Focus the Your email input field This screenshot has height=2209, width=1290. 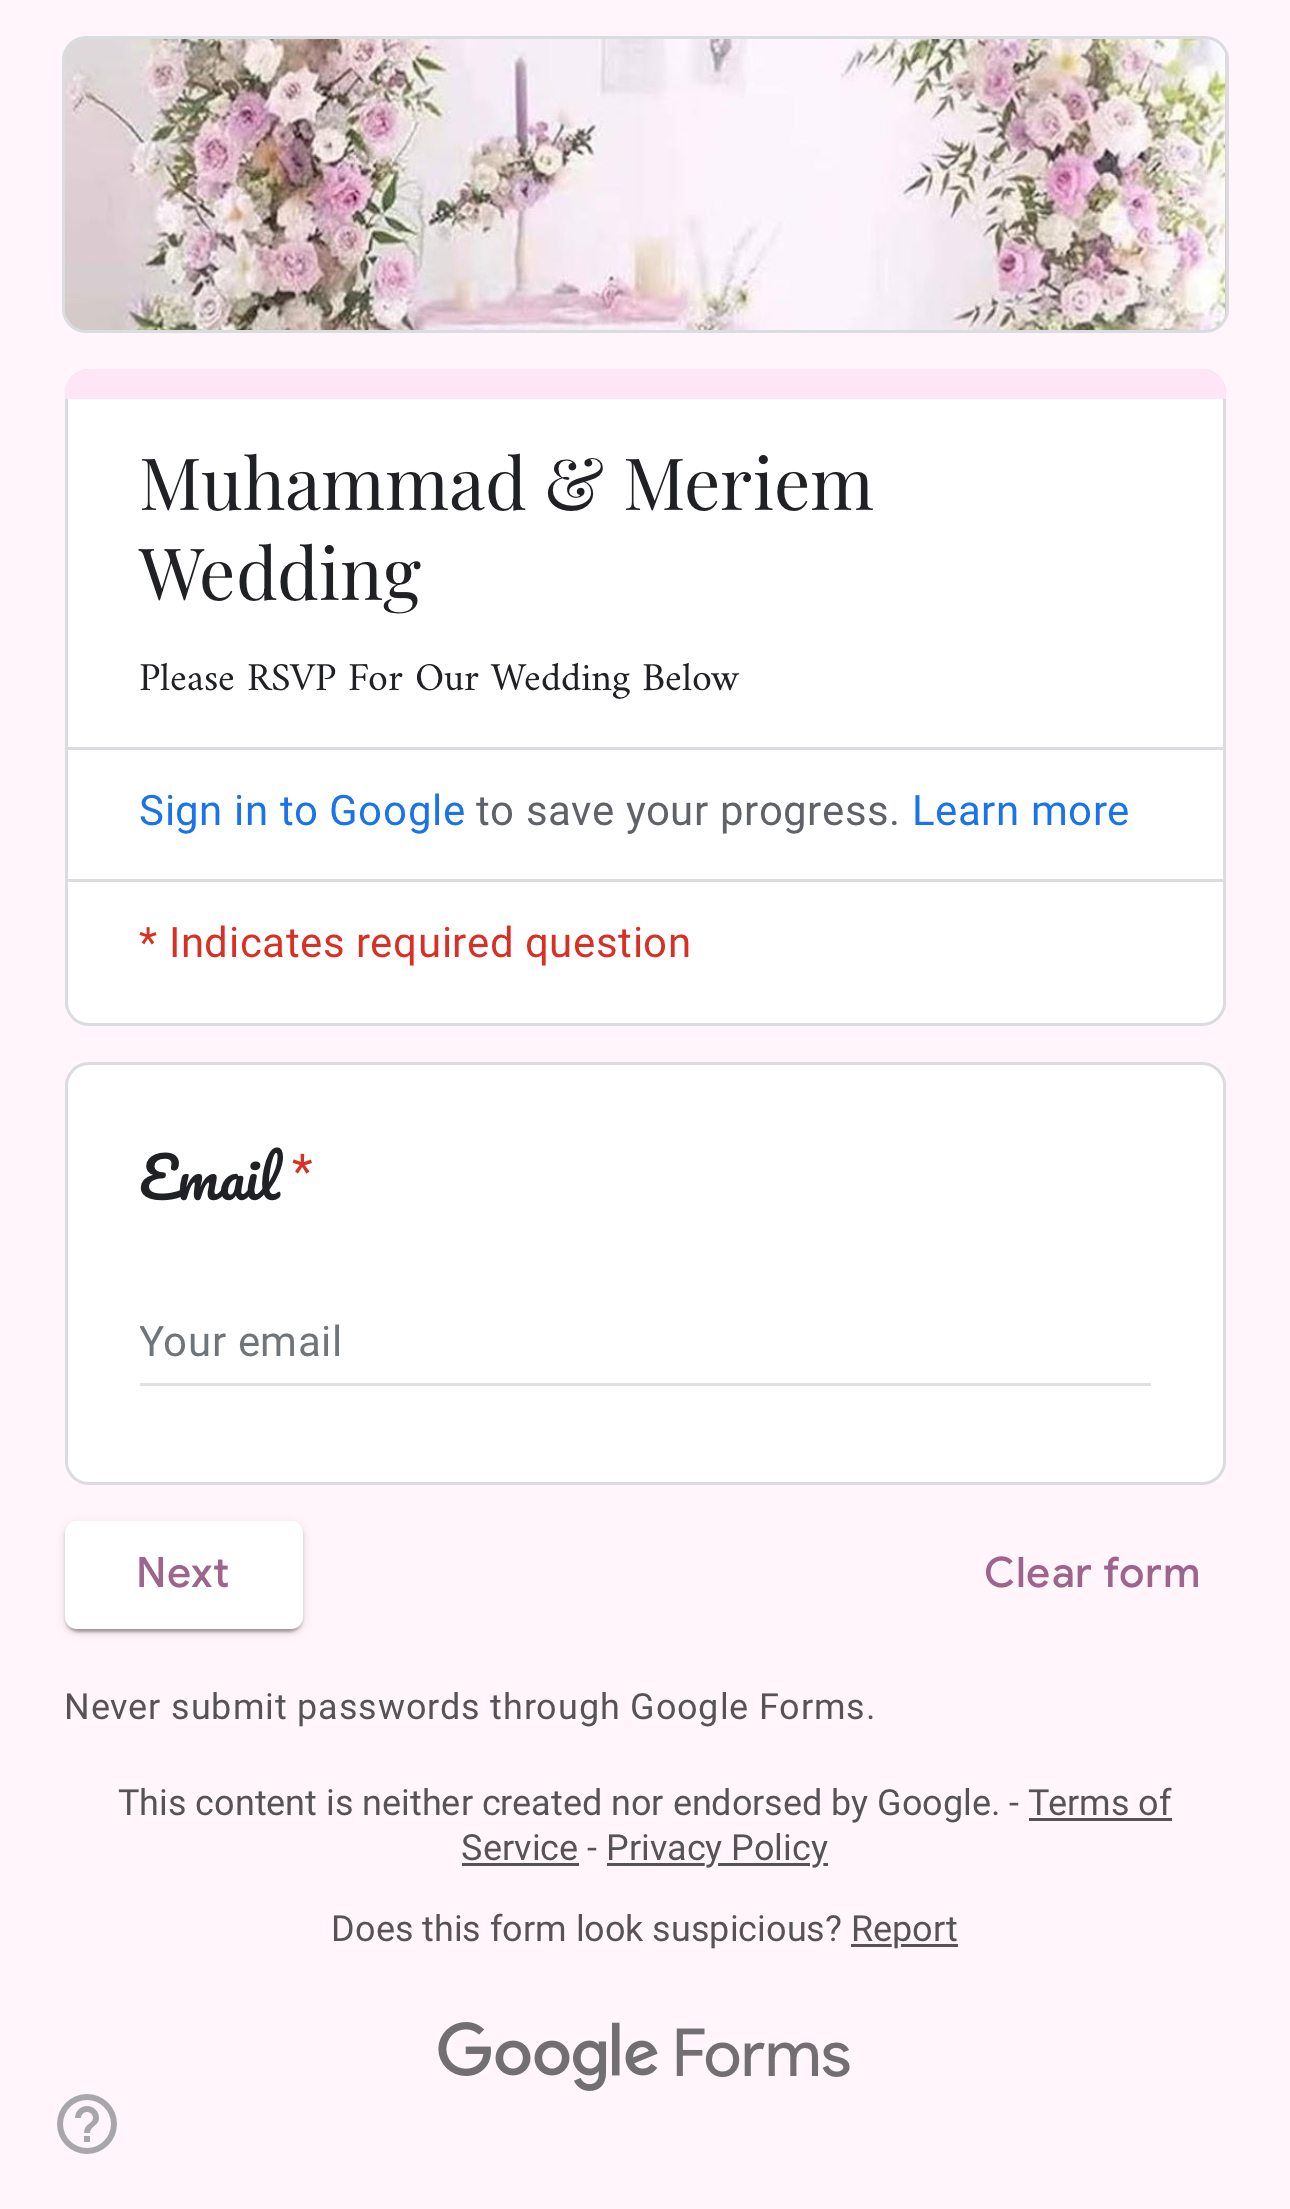tap(645, 1342)
